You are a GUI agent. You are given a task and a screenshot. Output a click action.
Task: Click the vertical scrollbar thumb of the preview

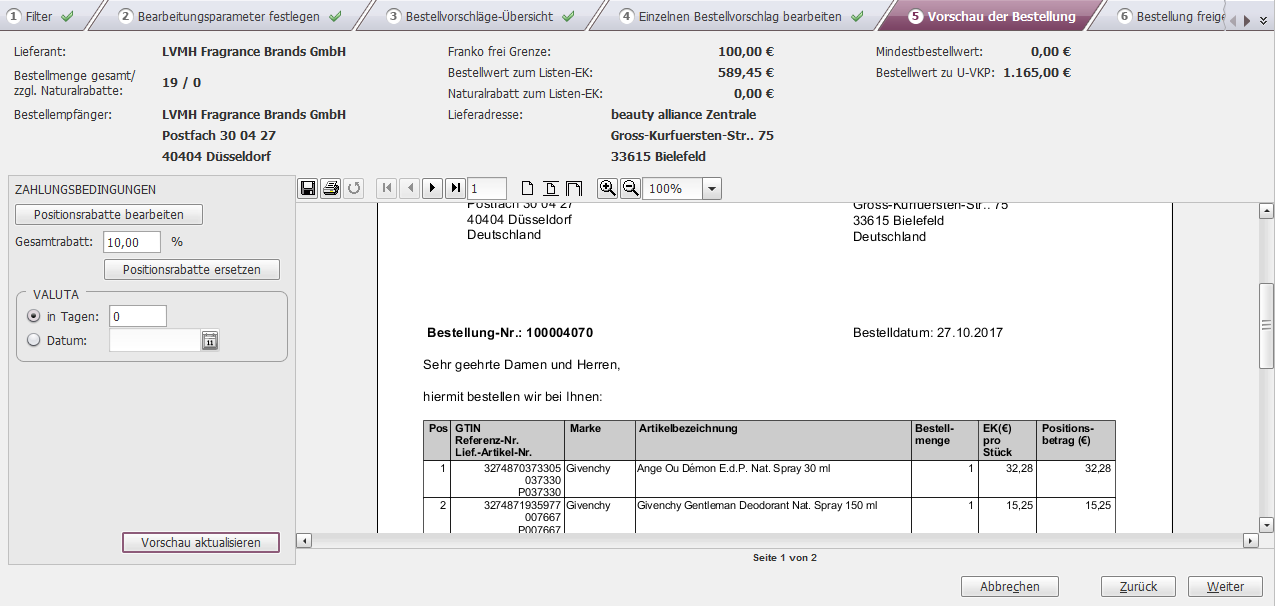pyautogui.click(x=1266, y=326)
